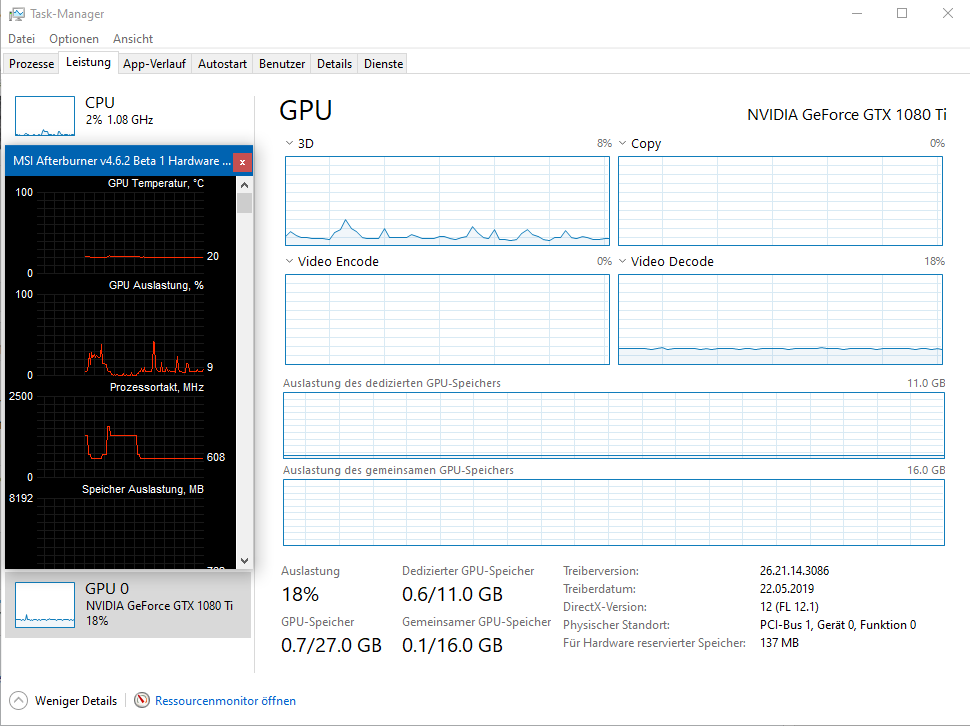The width and height of the screenshot is (970, 726).
Task: Click the Weniger Details collapse arrow icon
Action: [x=19, y=701]
